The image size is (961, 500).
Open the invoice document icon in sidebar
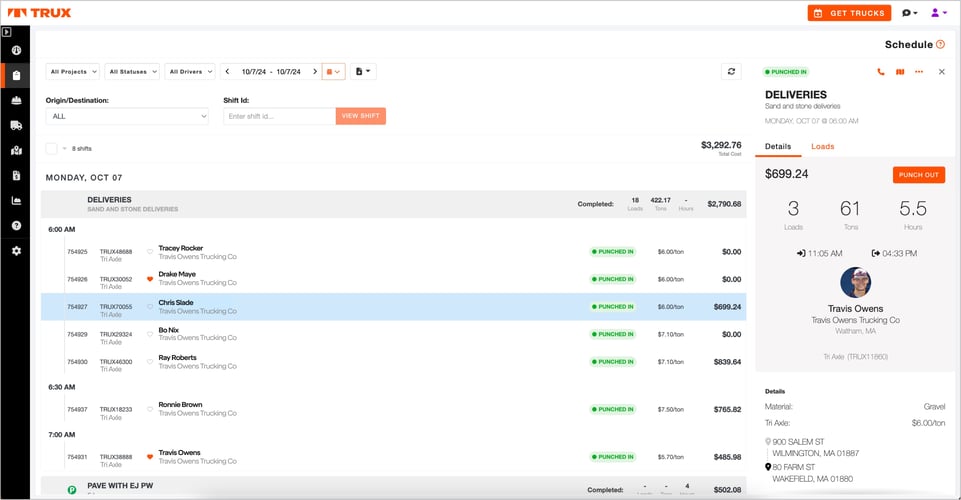point(17,176)
